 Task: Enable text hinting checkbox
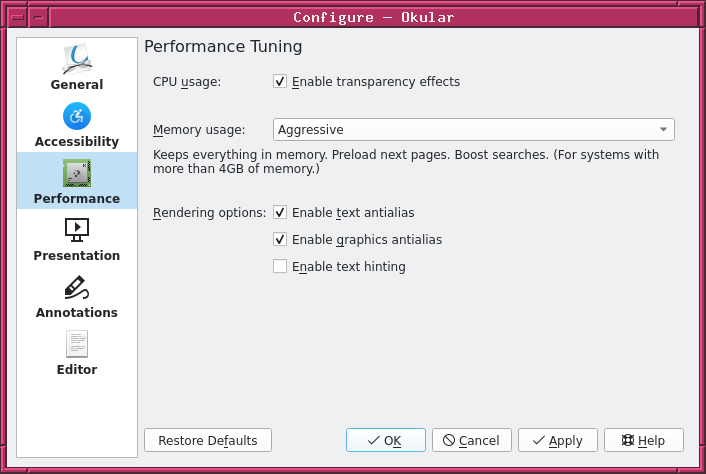[280, 267]
